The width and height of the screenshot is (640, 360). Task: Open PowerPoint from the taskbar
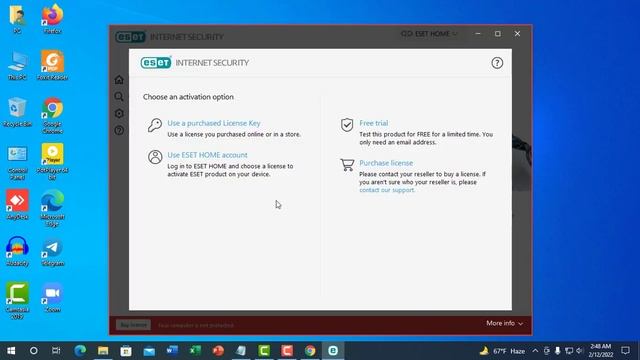coord(218,351)
